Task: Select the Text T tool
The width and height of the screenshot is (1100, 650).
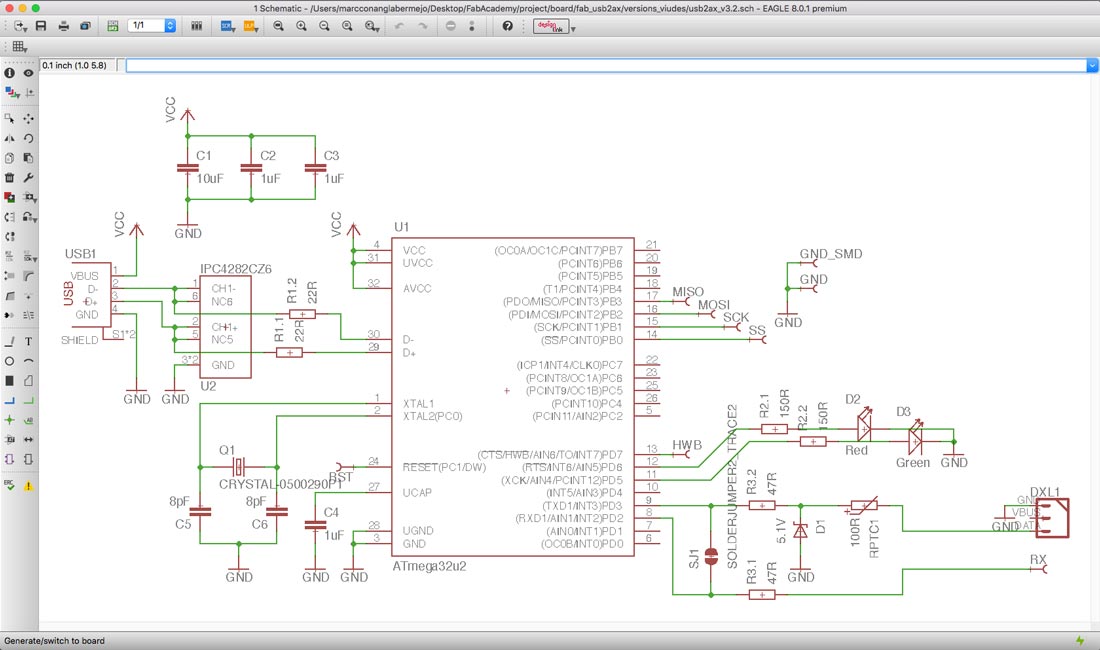Action: pyautogui.click(x=29, y=341)
